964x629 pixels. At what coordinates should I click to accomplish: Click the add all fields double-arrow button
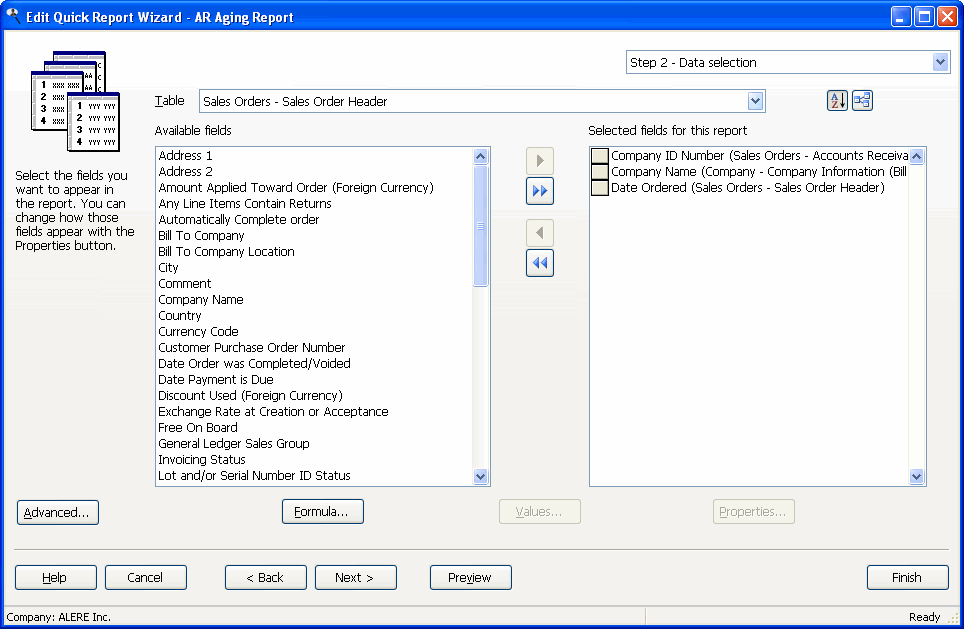(x=540, y=191)
